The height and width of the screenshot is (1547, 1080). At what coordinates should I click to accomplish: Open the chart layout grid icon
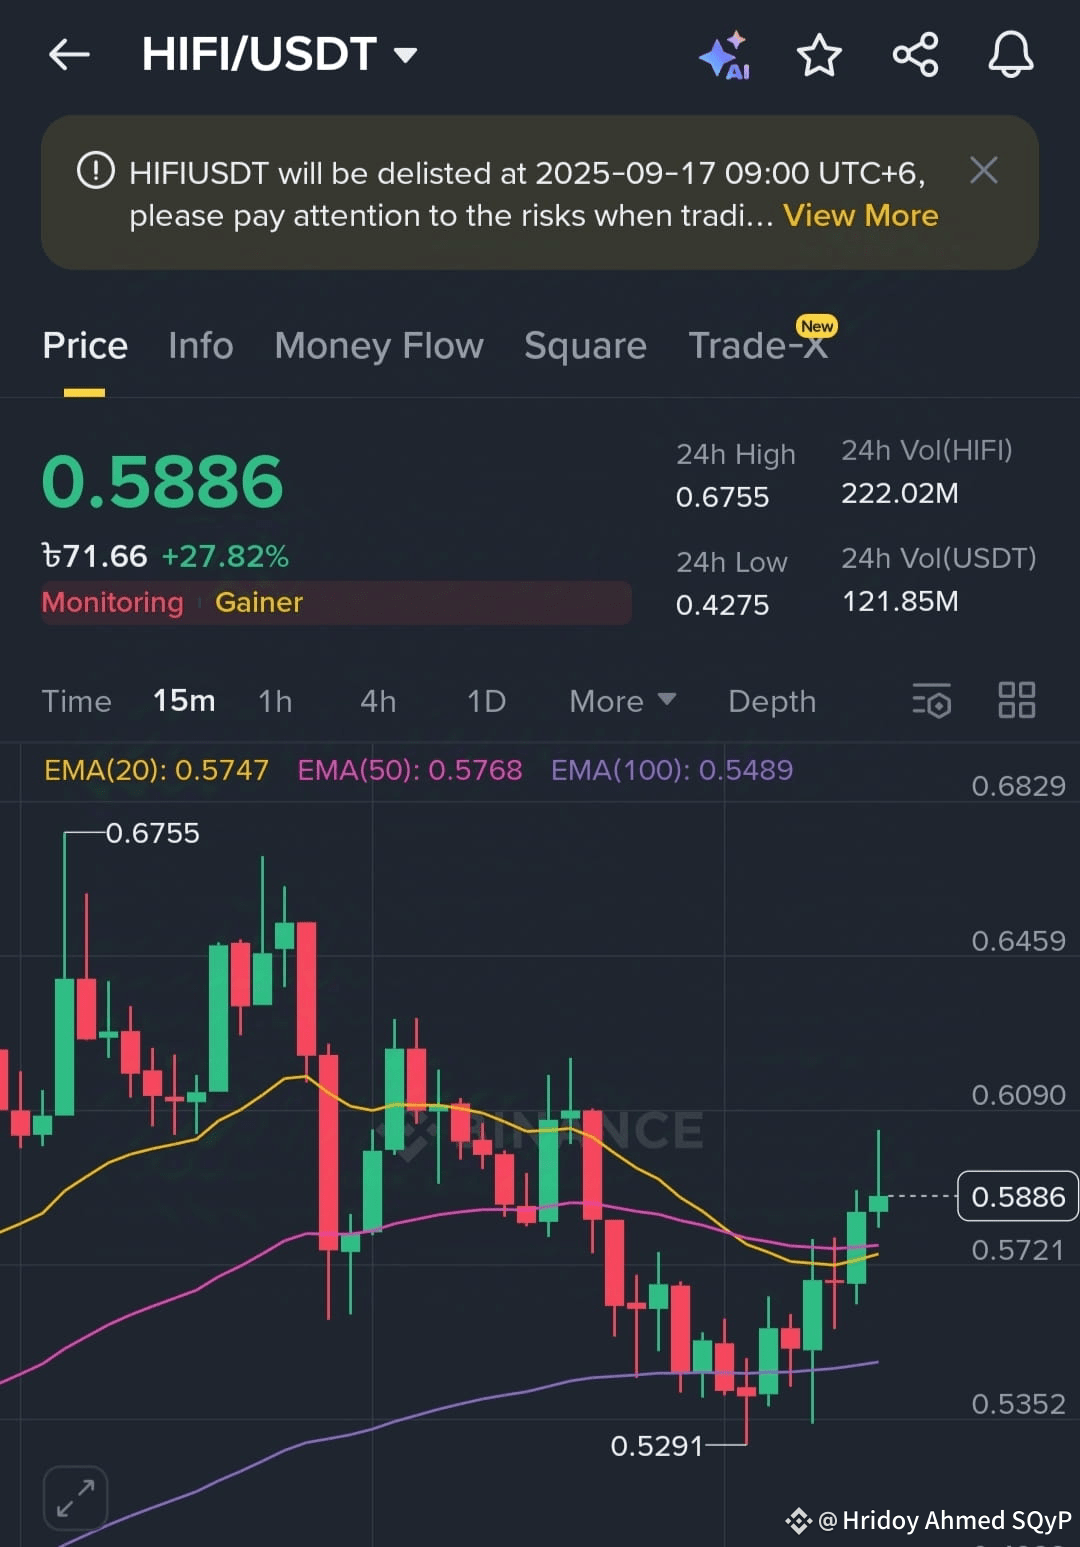click(x=1017, y=701)
